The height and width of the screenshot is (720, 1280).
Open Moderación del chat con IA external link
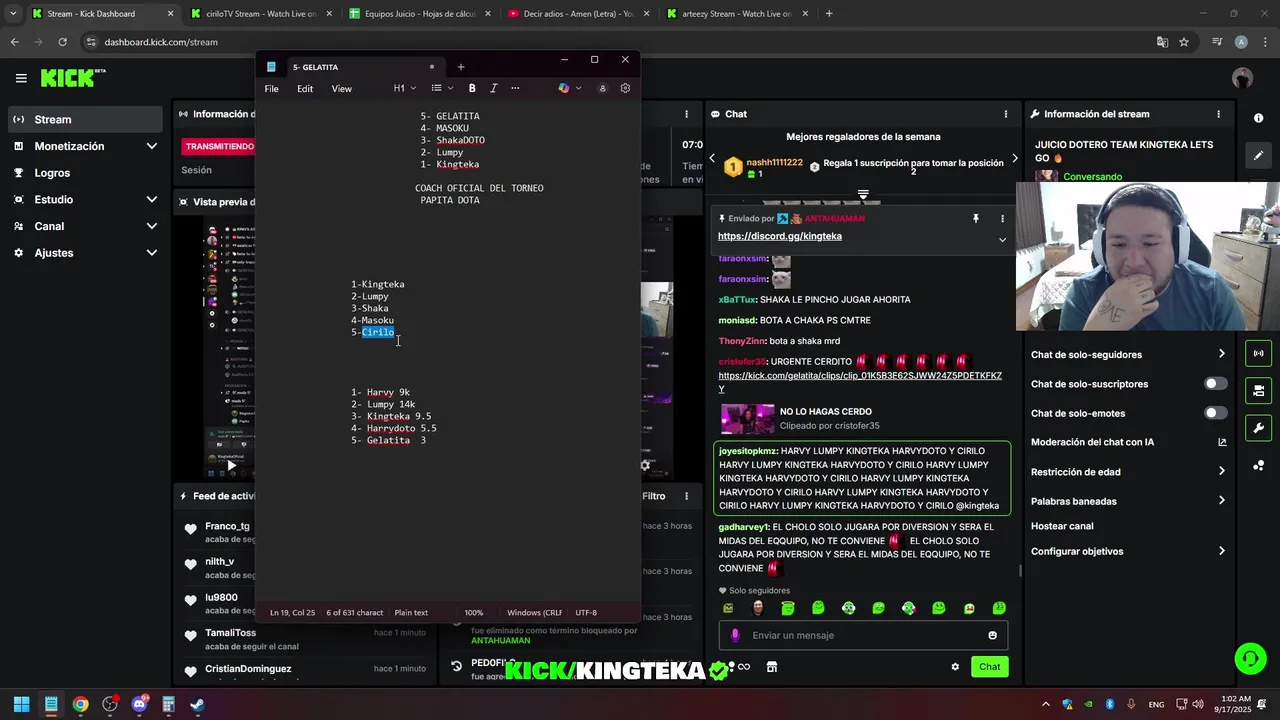tap(1222, 442)
